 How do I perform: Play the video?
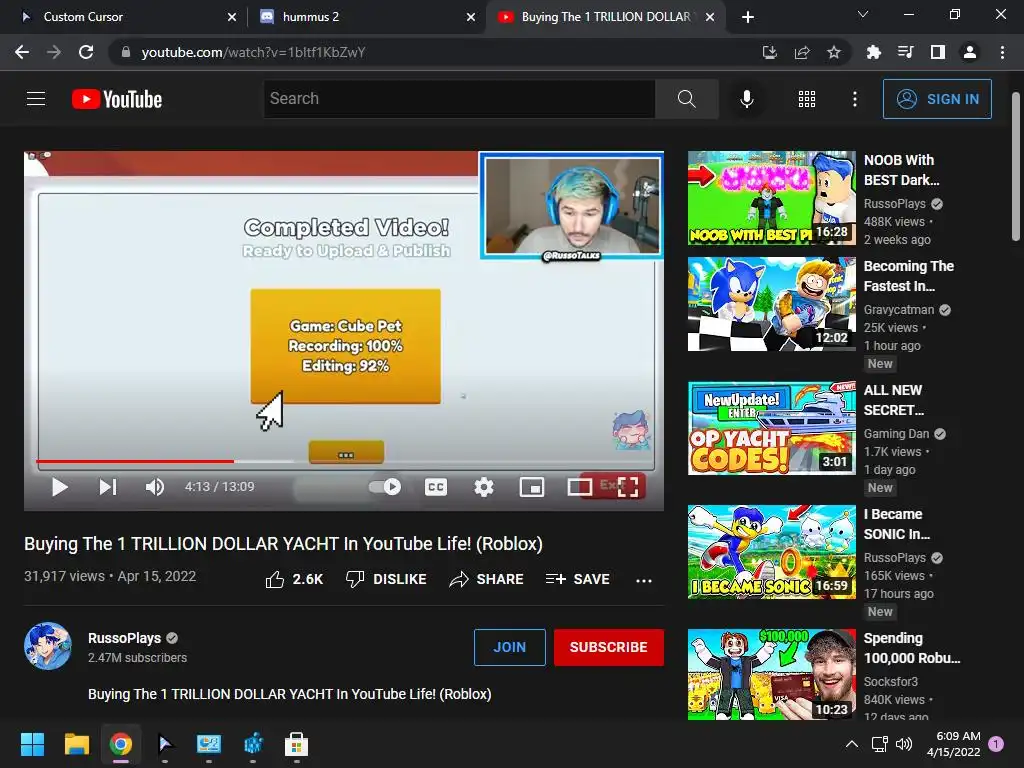coord(59,487)
